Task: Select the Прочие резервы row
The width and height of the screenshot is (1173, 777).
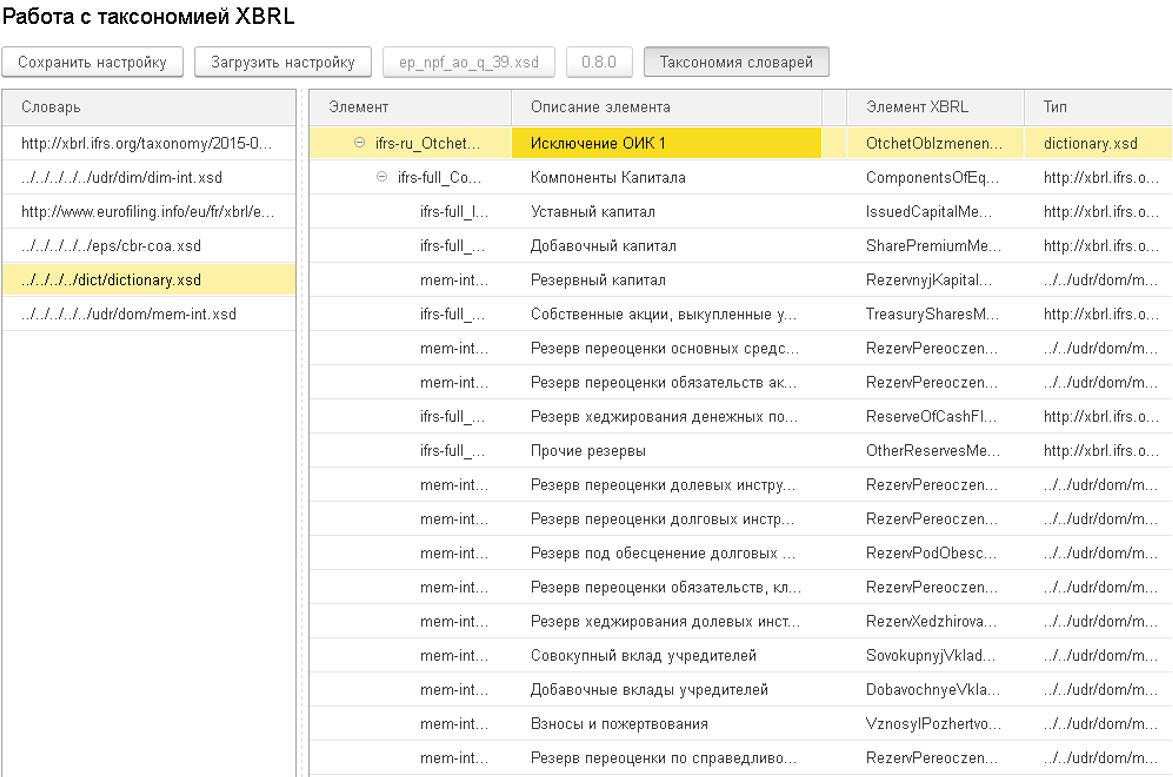Action: pyautogui.click(x=588, y=451)
